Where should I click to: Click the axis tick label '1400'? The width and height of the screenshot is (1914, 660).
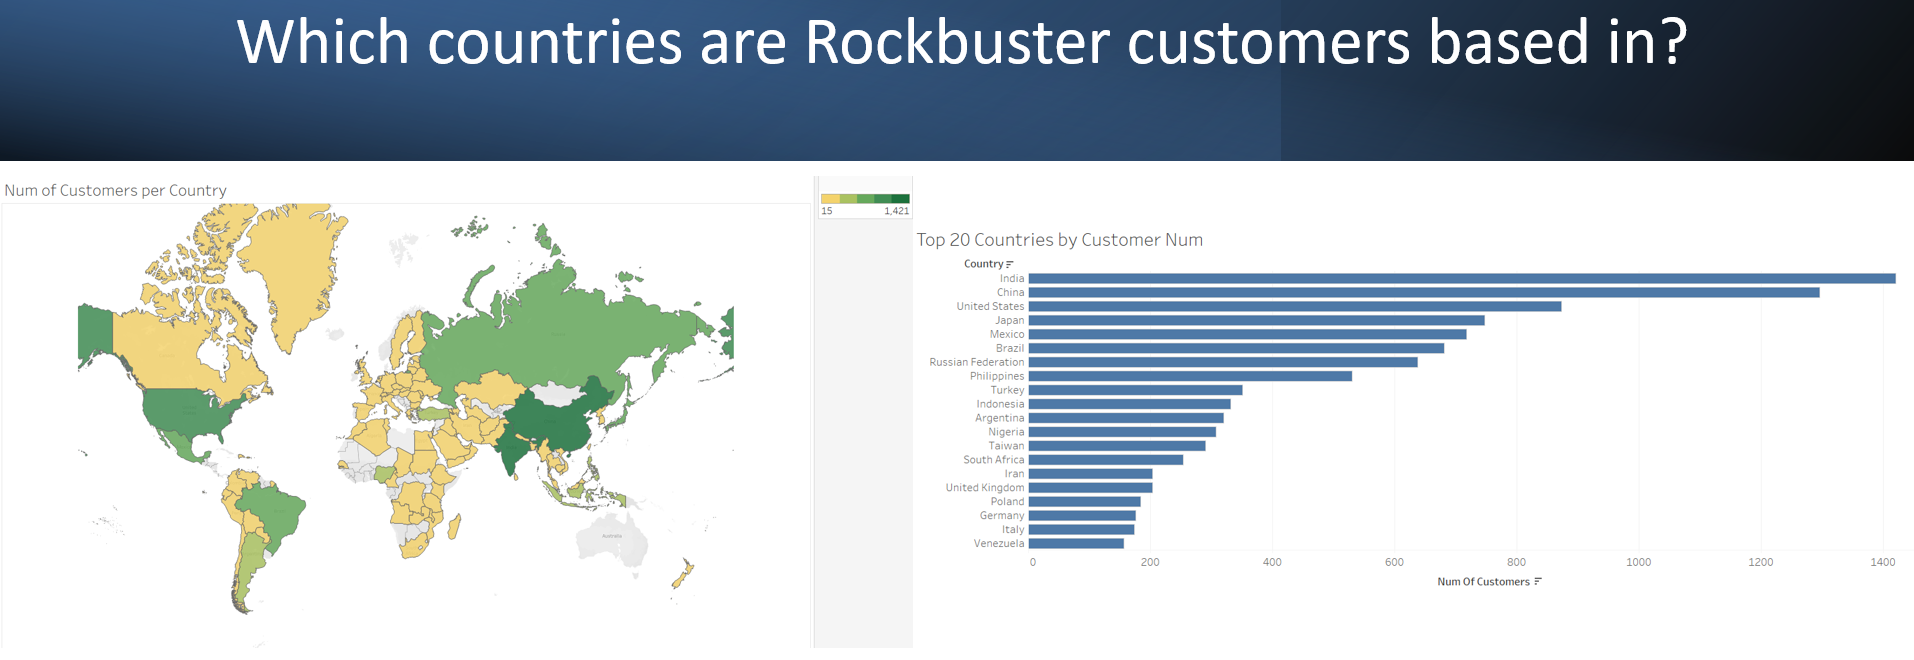click(x=1883, y=562)
